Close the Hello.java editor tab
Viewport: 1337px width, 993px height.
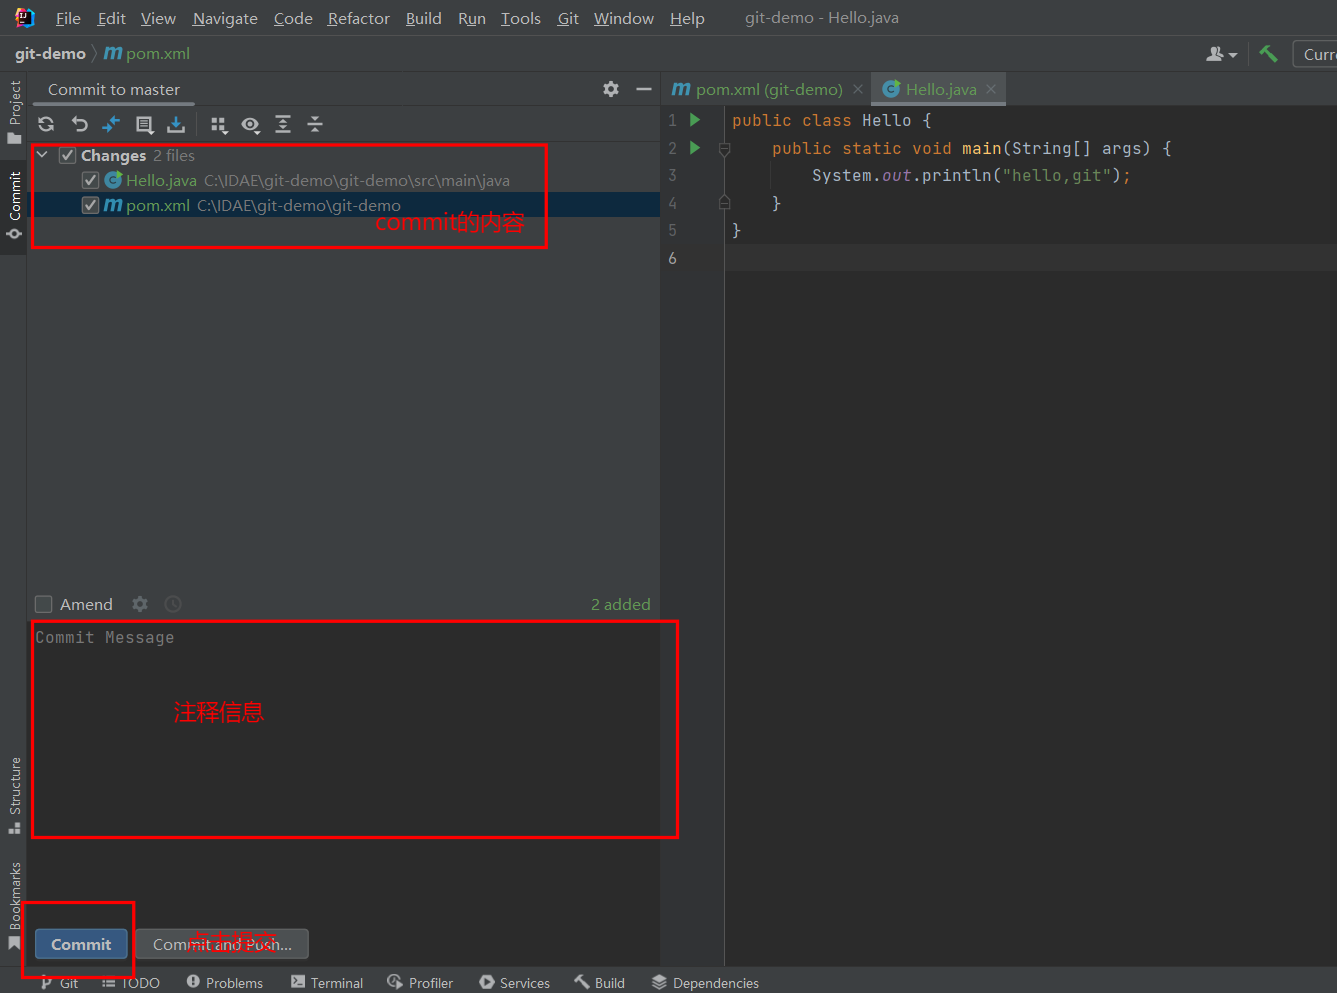pos(991,89)
